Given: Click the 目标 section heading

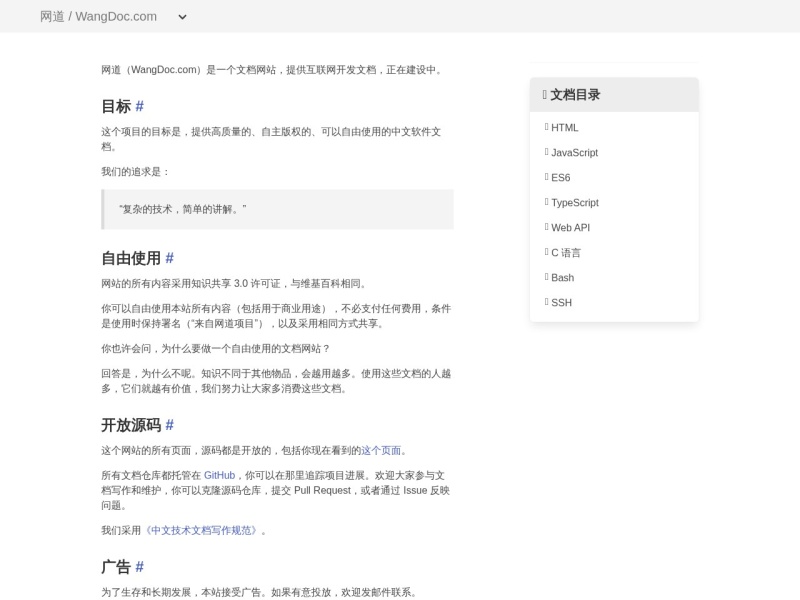Looking at the screenshot, I should (116, 106).
